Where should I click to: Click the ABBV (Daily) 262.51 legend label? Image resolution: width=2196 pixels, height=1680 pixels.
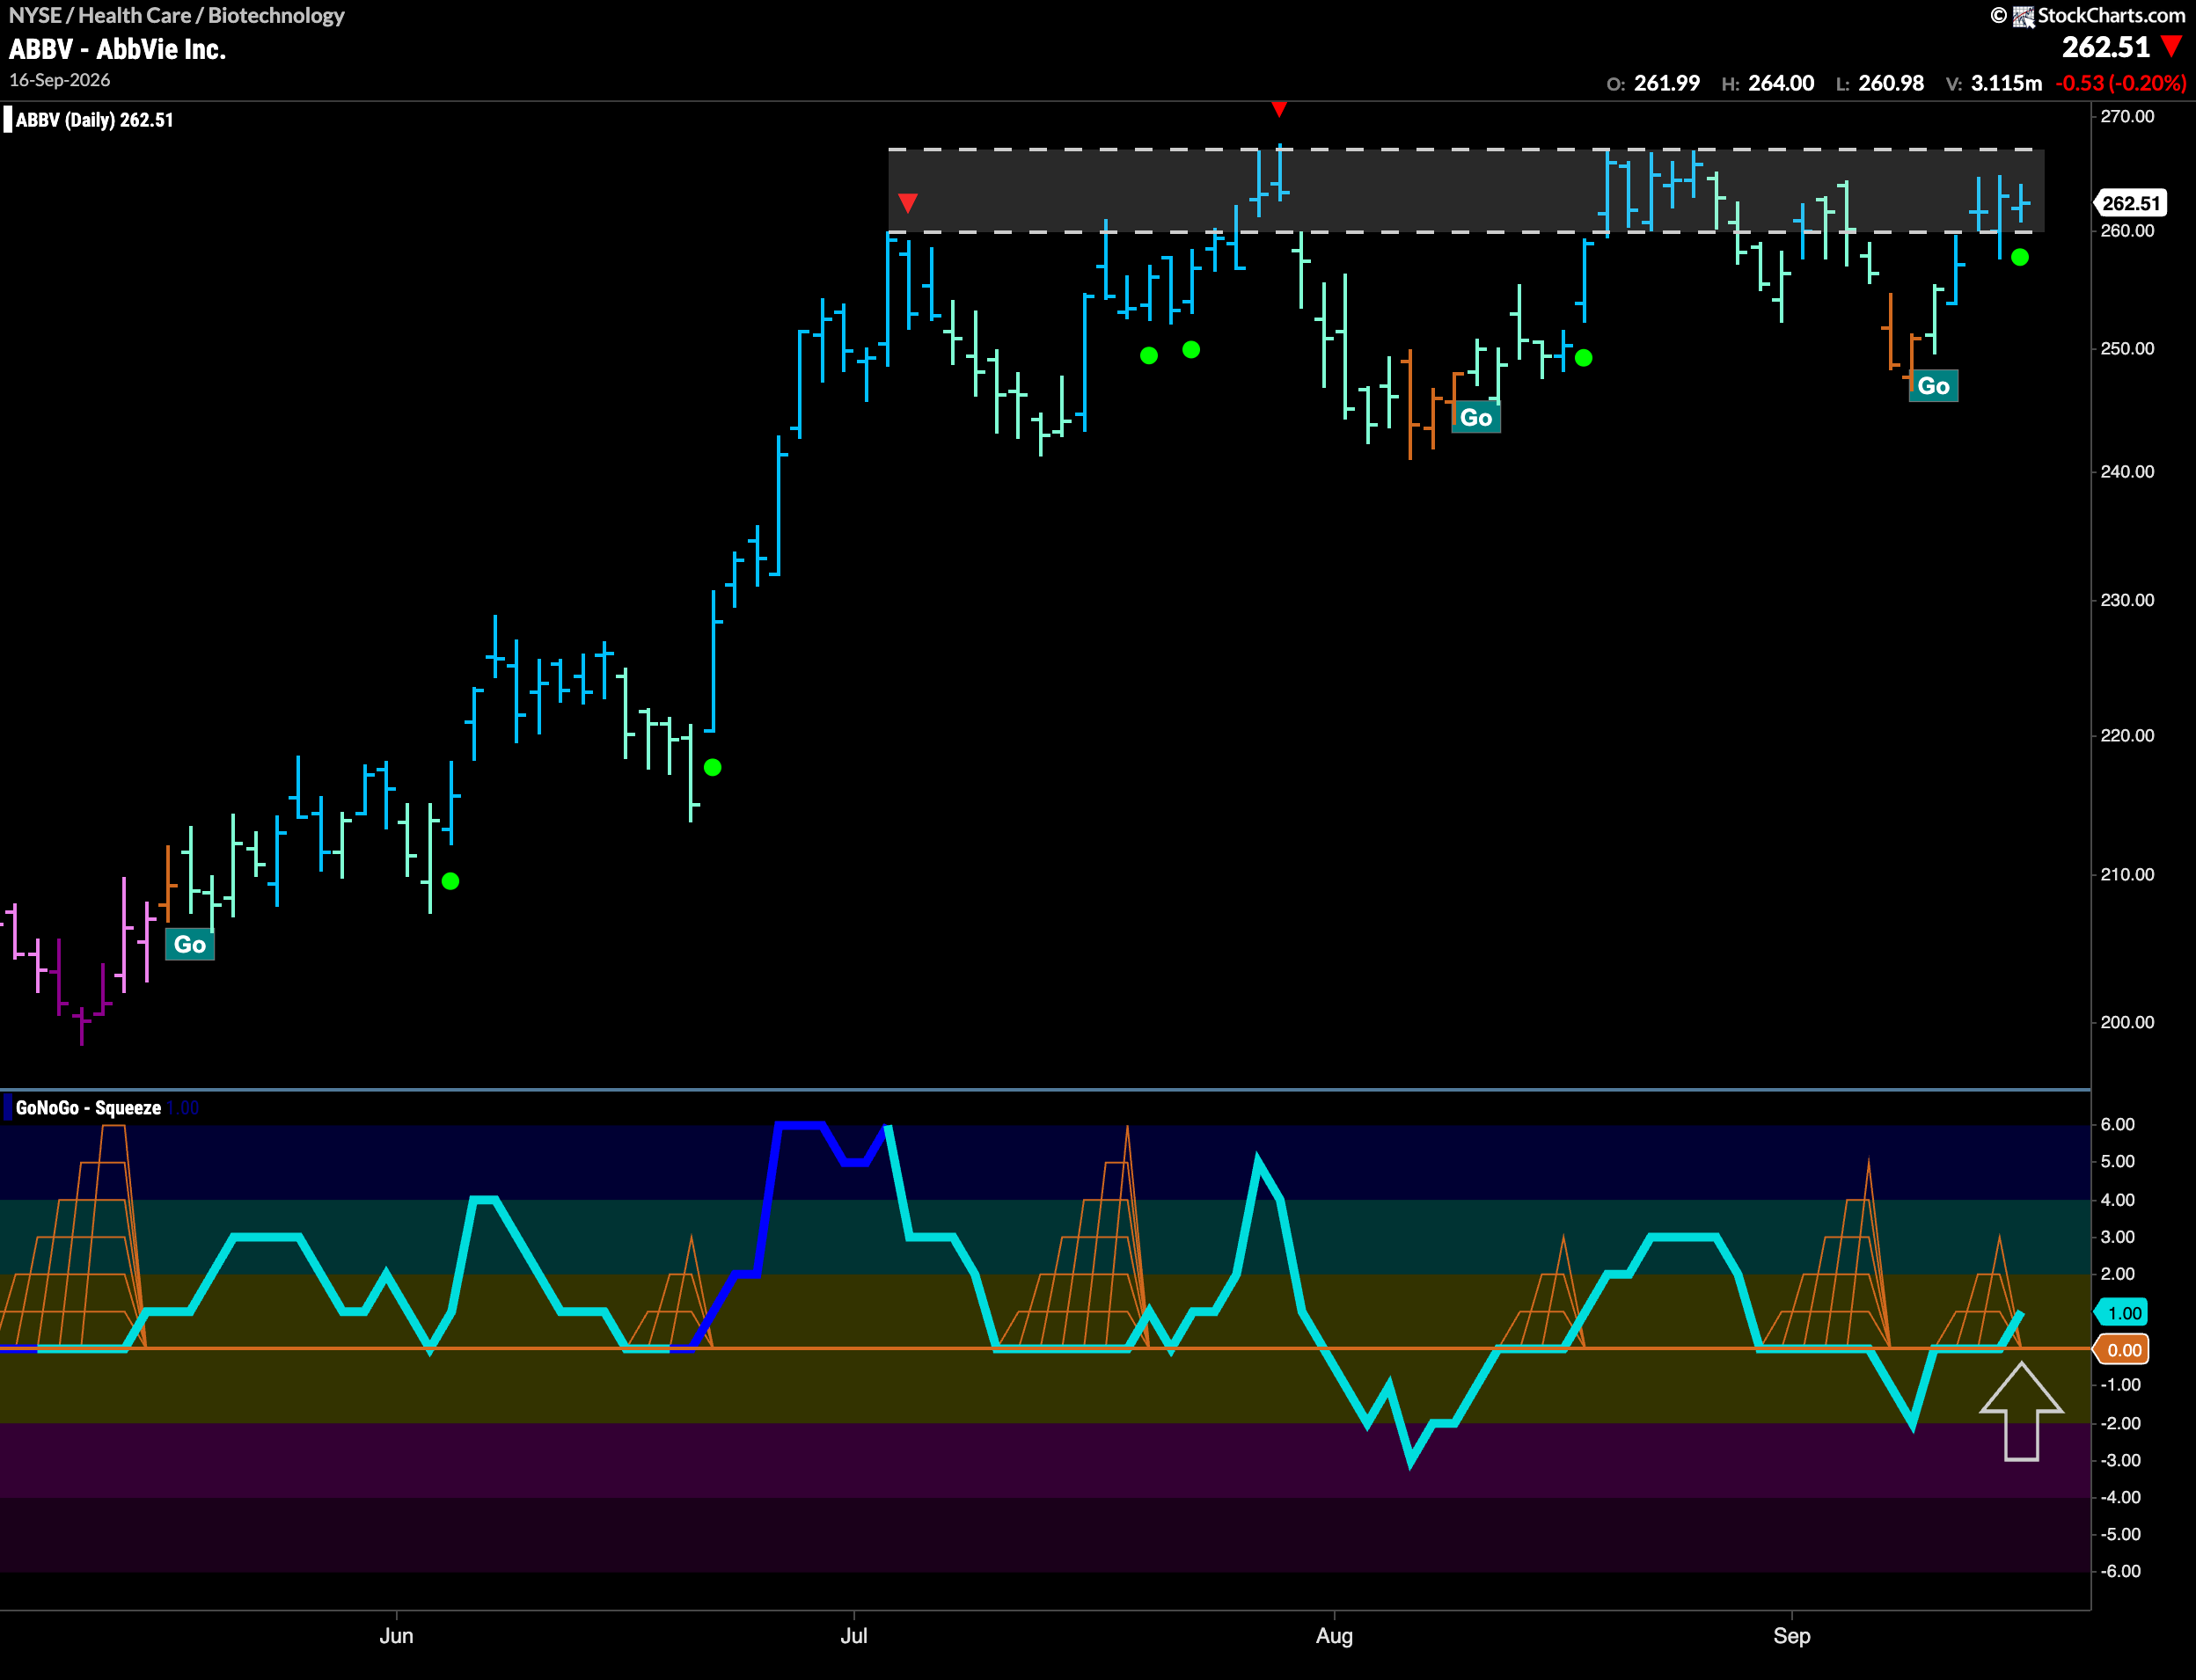coord(94,120)
